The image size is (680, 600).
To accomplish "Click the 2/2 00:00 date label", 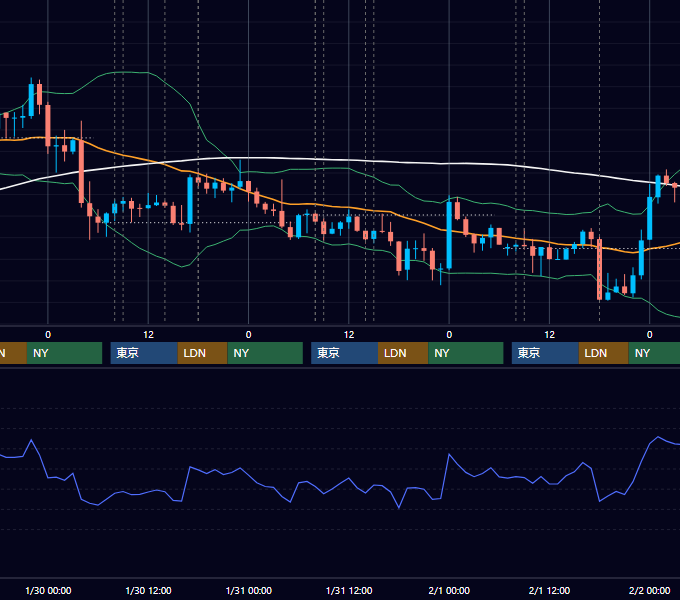I will tap(650, 590).
